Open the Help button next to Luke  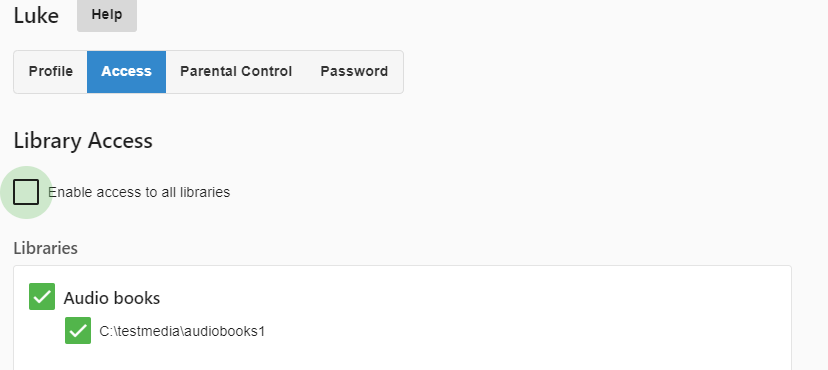tap(107, 15)
